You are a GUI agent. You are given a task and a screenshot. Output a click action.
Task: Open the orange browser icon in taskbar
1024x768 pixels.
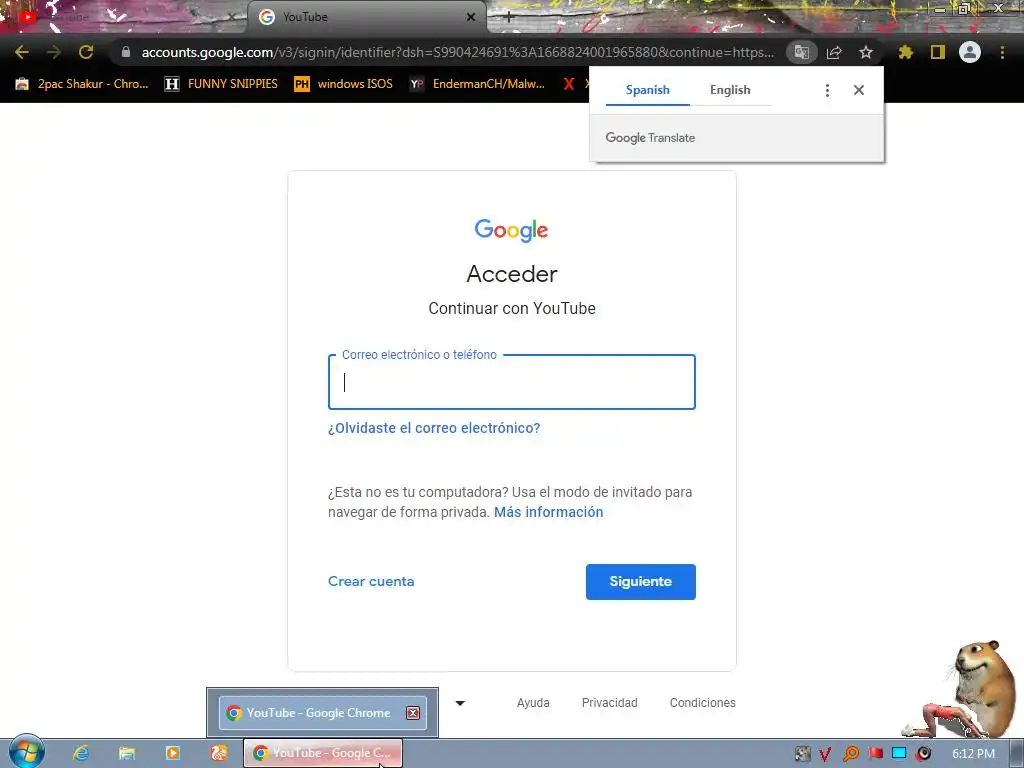click(x=219, y=753)
